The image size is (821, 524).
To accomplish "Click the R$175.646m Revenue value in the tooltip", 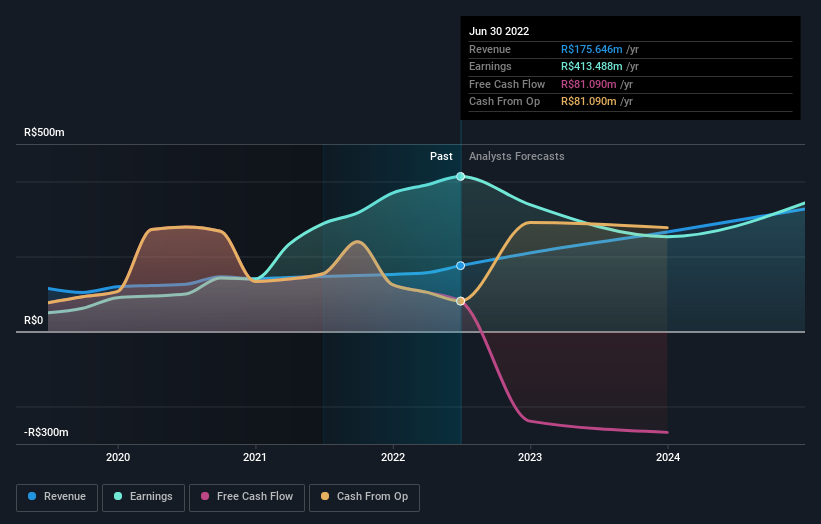I will pos(592,49).
